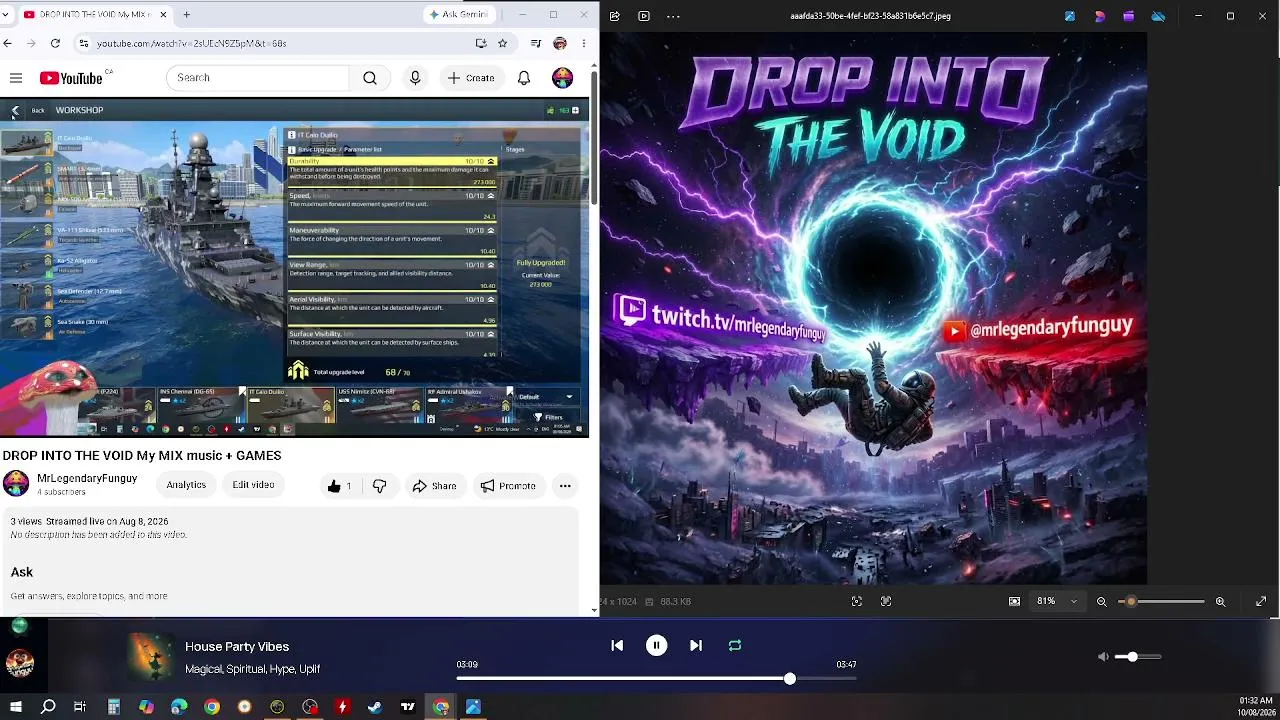Dislike the video with thumbs down
This screenshot has height=720, width=1280.
[x=379, y=486]
